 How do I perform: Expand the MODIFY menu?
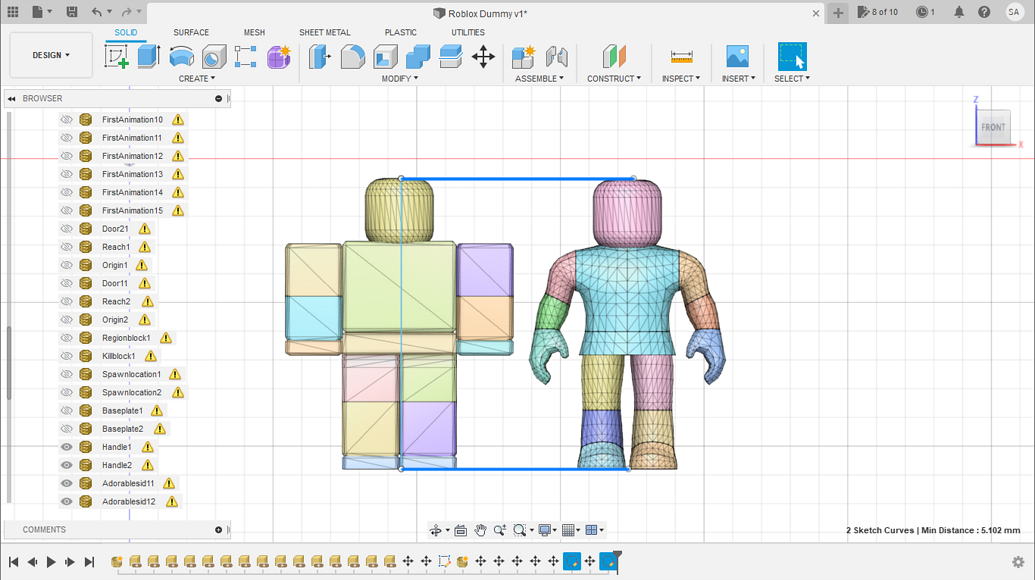(399, 79)
